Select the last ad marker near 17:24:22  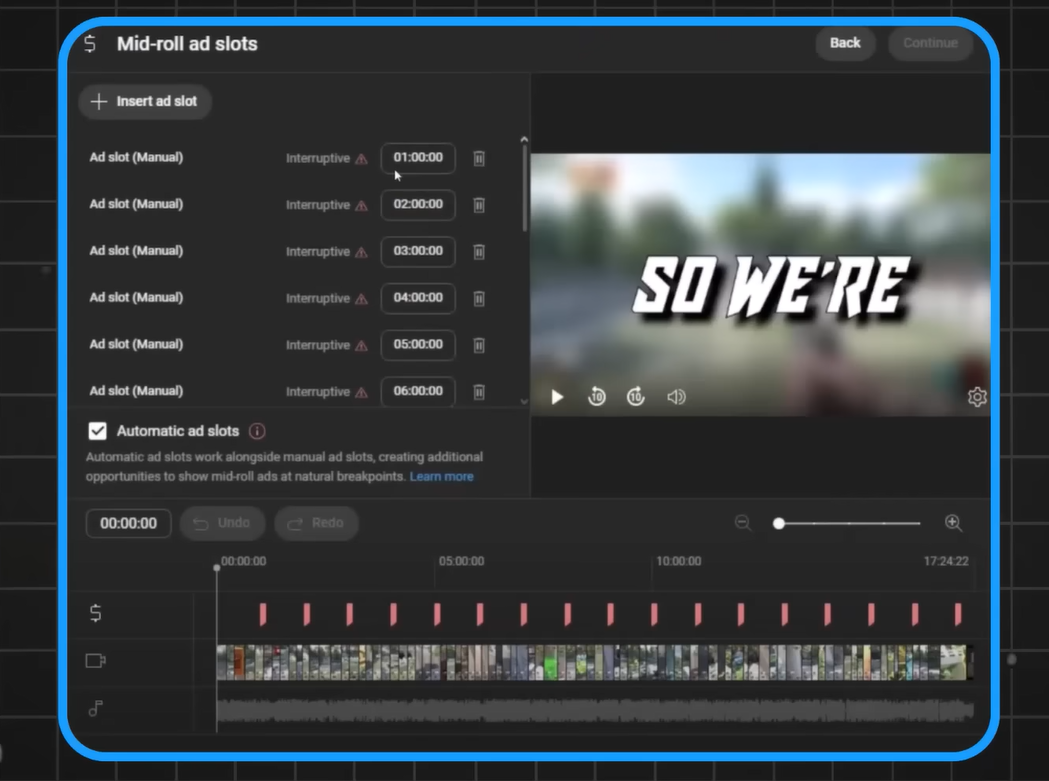[x=958, y=614]
